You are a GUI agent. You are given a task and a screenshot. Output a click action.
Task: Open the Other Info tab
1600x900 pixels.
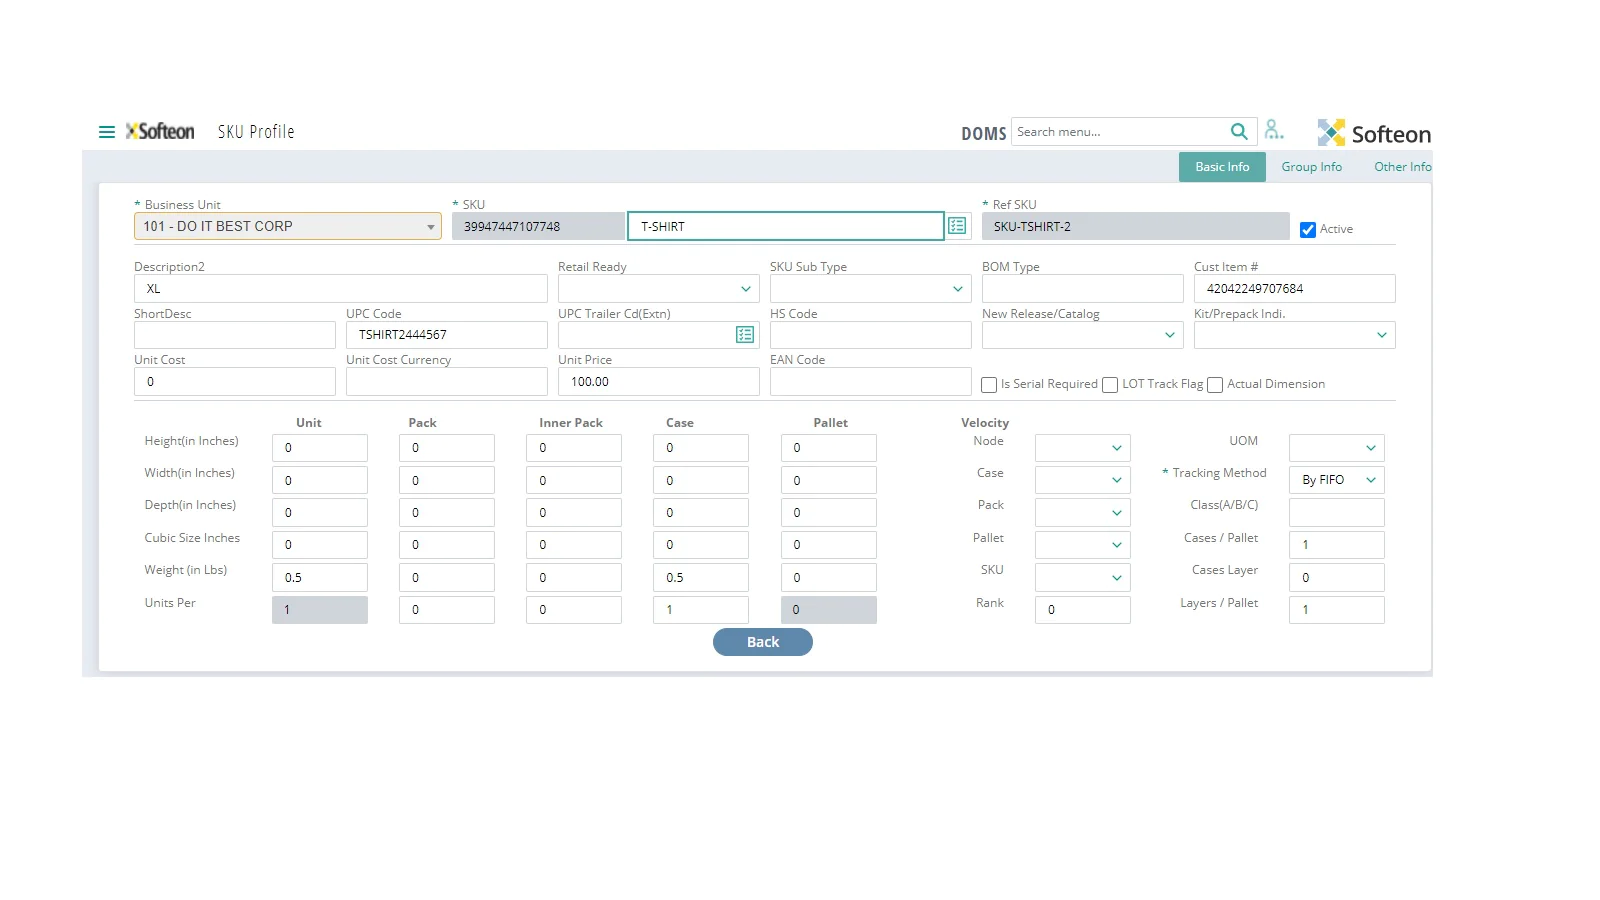click(x=1401, y=167)
